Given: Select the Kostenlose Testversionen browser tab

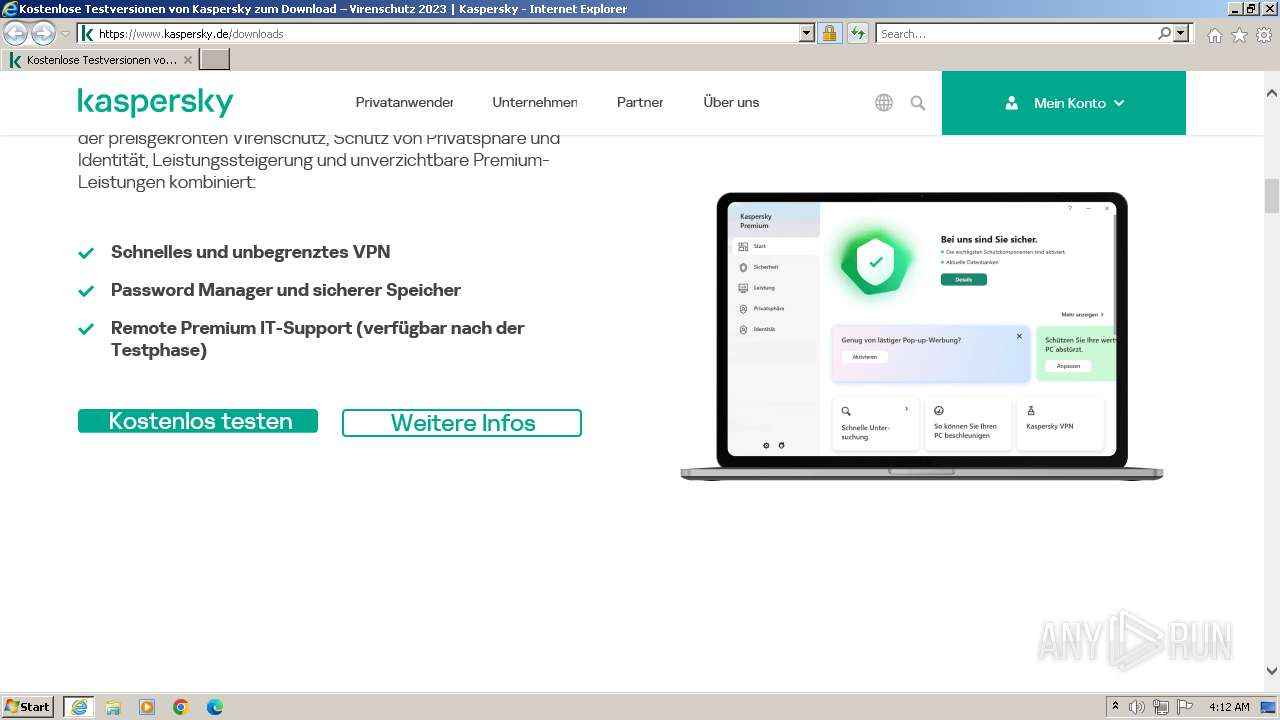Looking at the screenshot, I should 100,60.
